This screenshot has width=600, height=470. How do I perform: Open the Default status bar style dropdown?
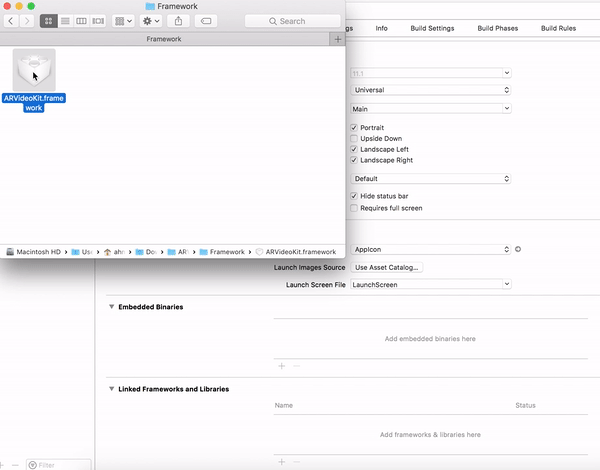pyautogui.click(x=430, y=179)
